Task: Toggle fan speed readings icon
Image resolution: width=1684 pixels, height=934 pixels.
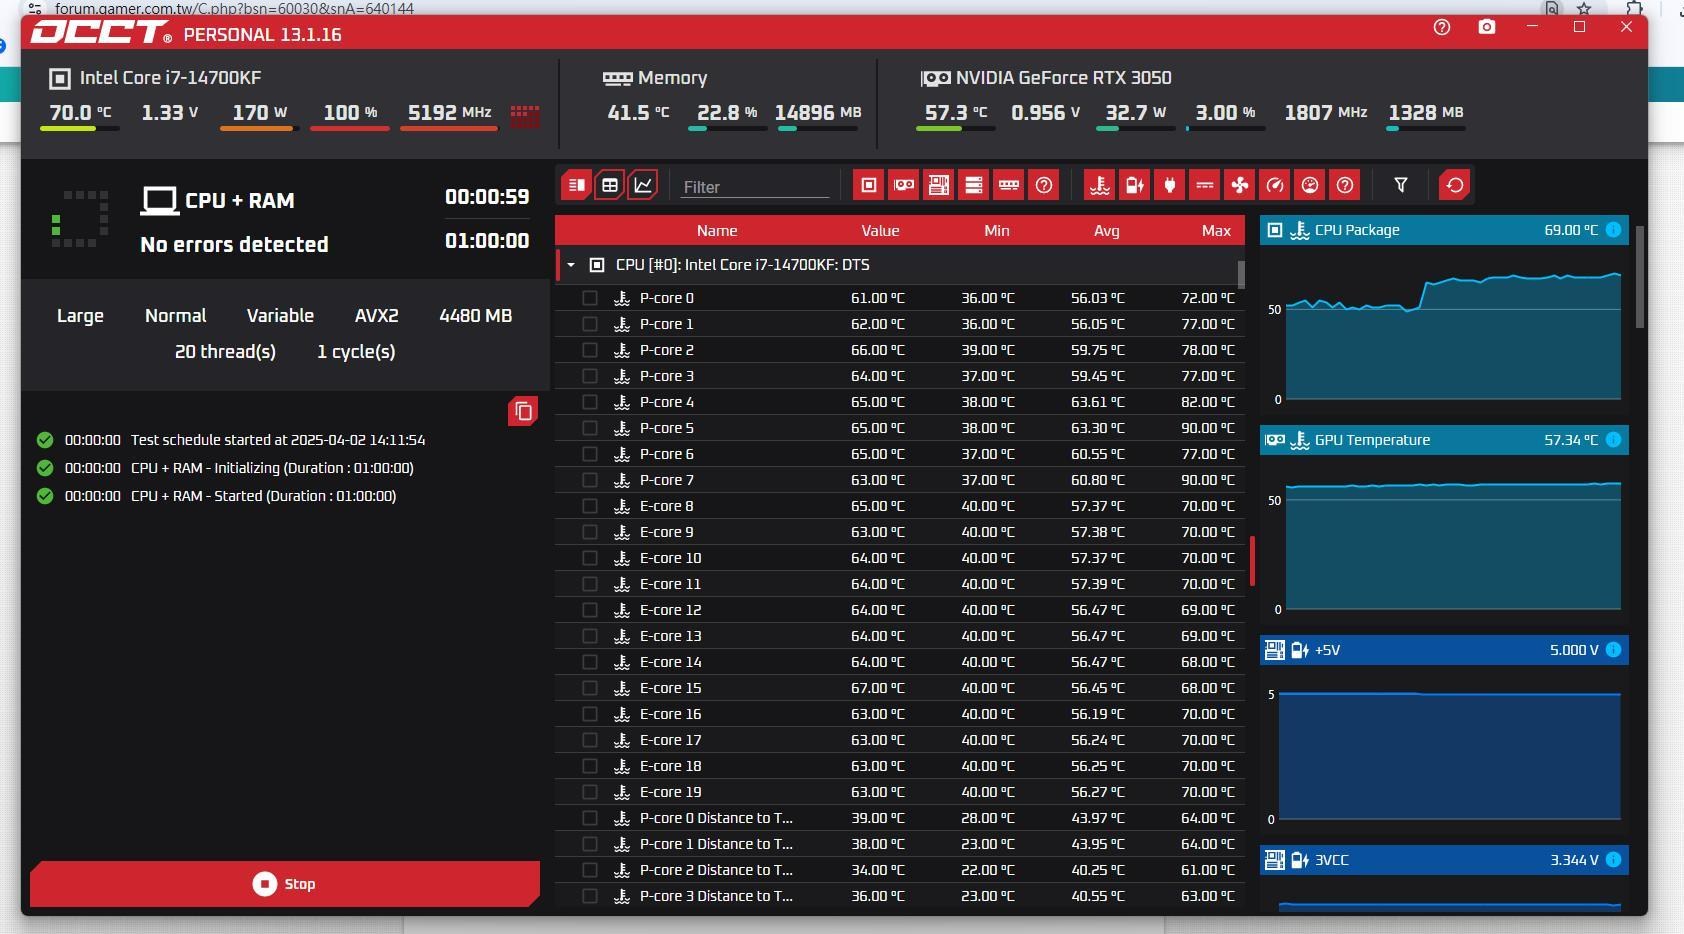Action: coord(1240,185)
